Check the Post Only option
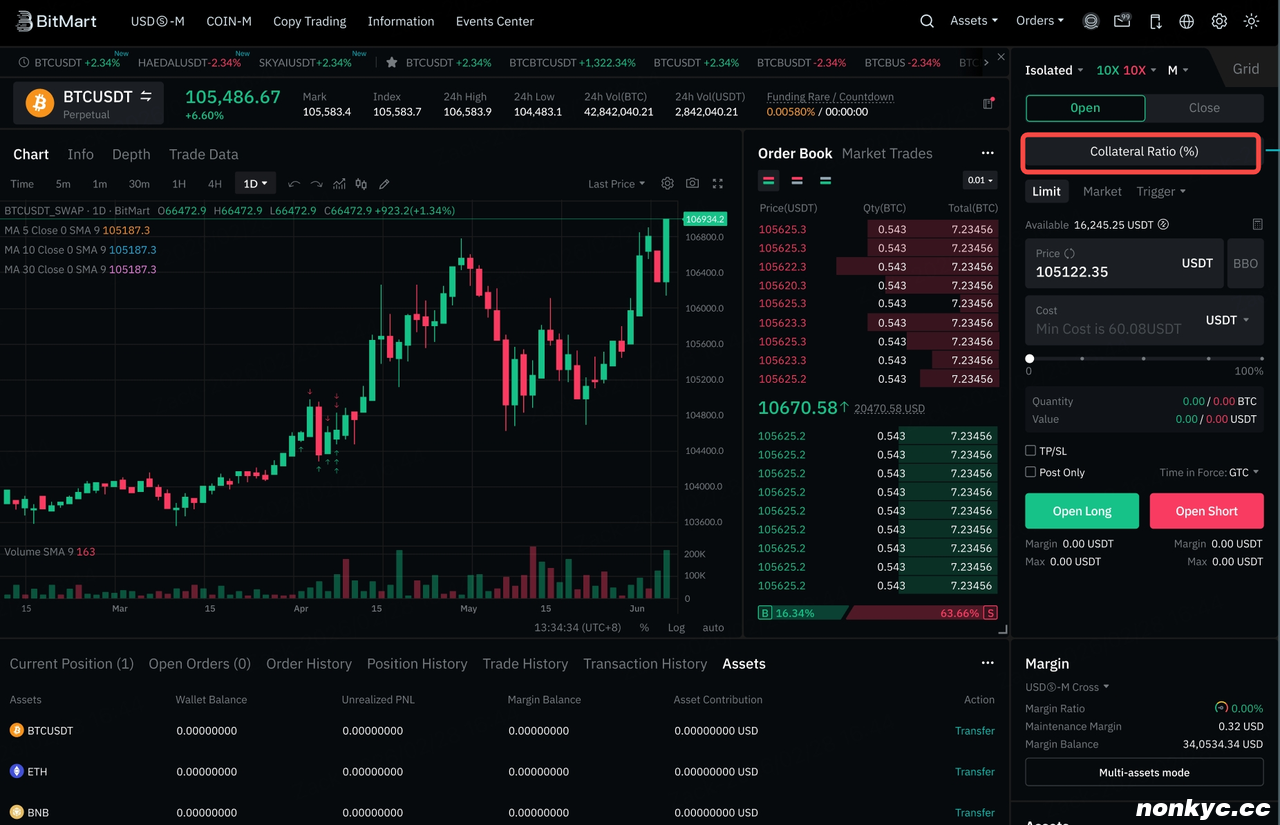Image resolution: width=1280 pixels, height=825 pixels. (x=1031, y=472)
